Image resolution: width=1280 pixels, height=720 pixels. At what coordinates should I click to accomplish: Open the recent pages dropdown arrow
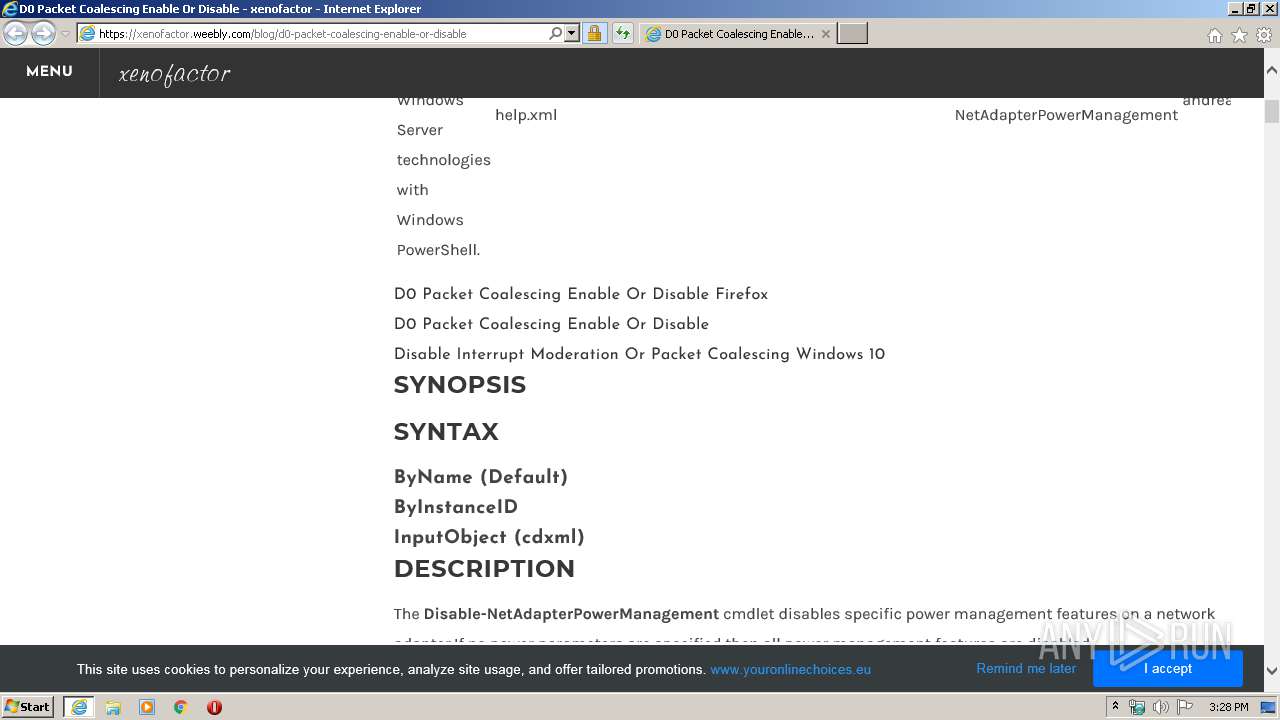tap(66, 34)
